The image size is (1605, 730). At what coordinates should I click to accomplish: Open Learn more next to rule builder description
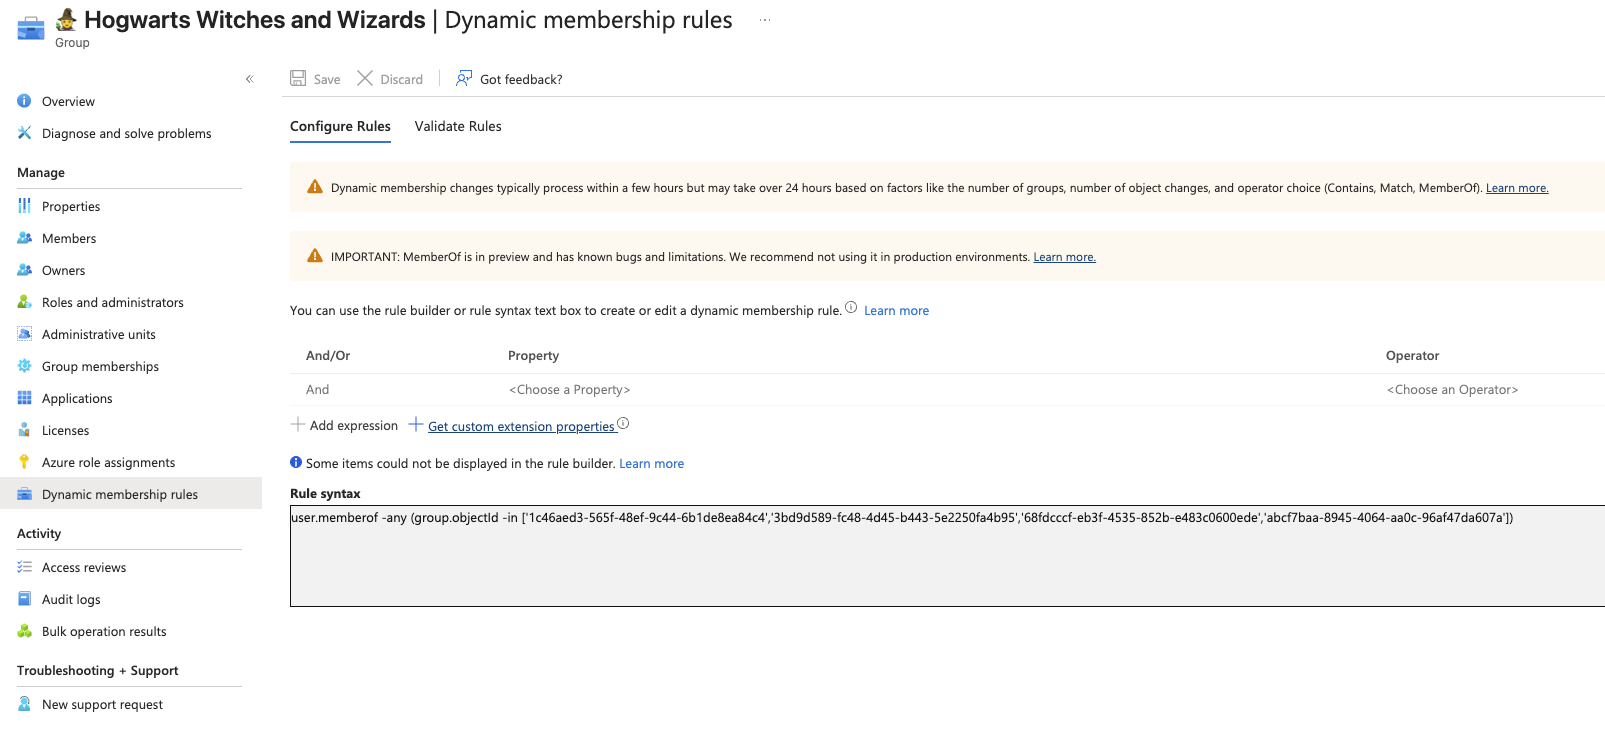coord(896,311)
